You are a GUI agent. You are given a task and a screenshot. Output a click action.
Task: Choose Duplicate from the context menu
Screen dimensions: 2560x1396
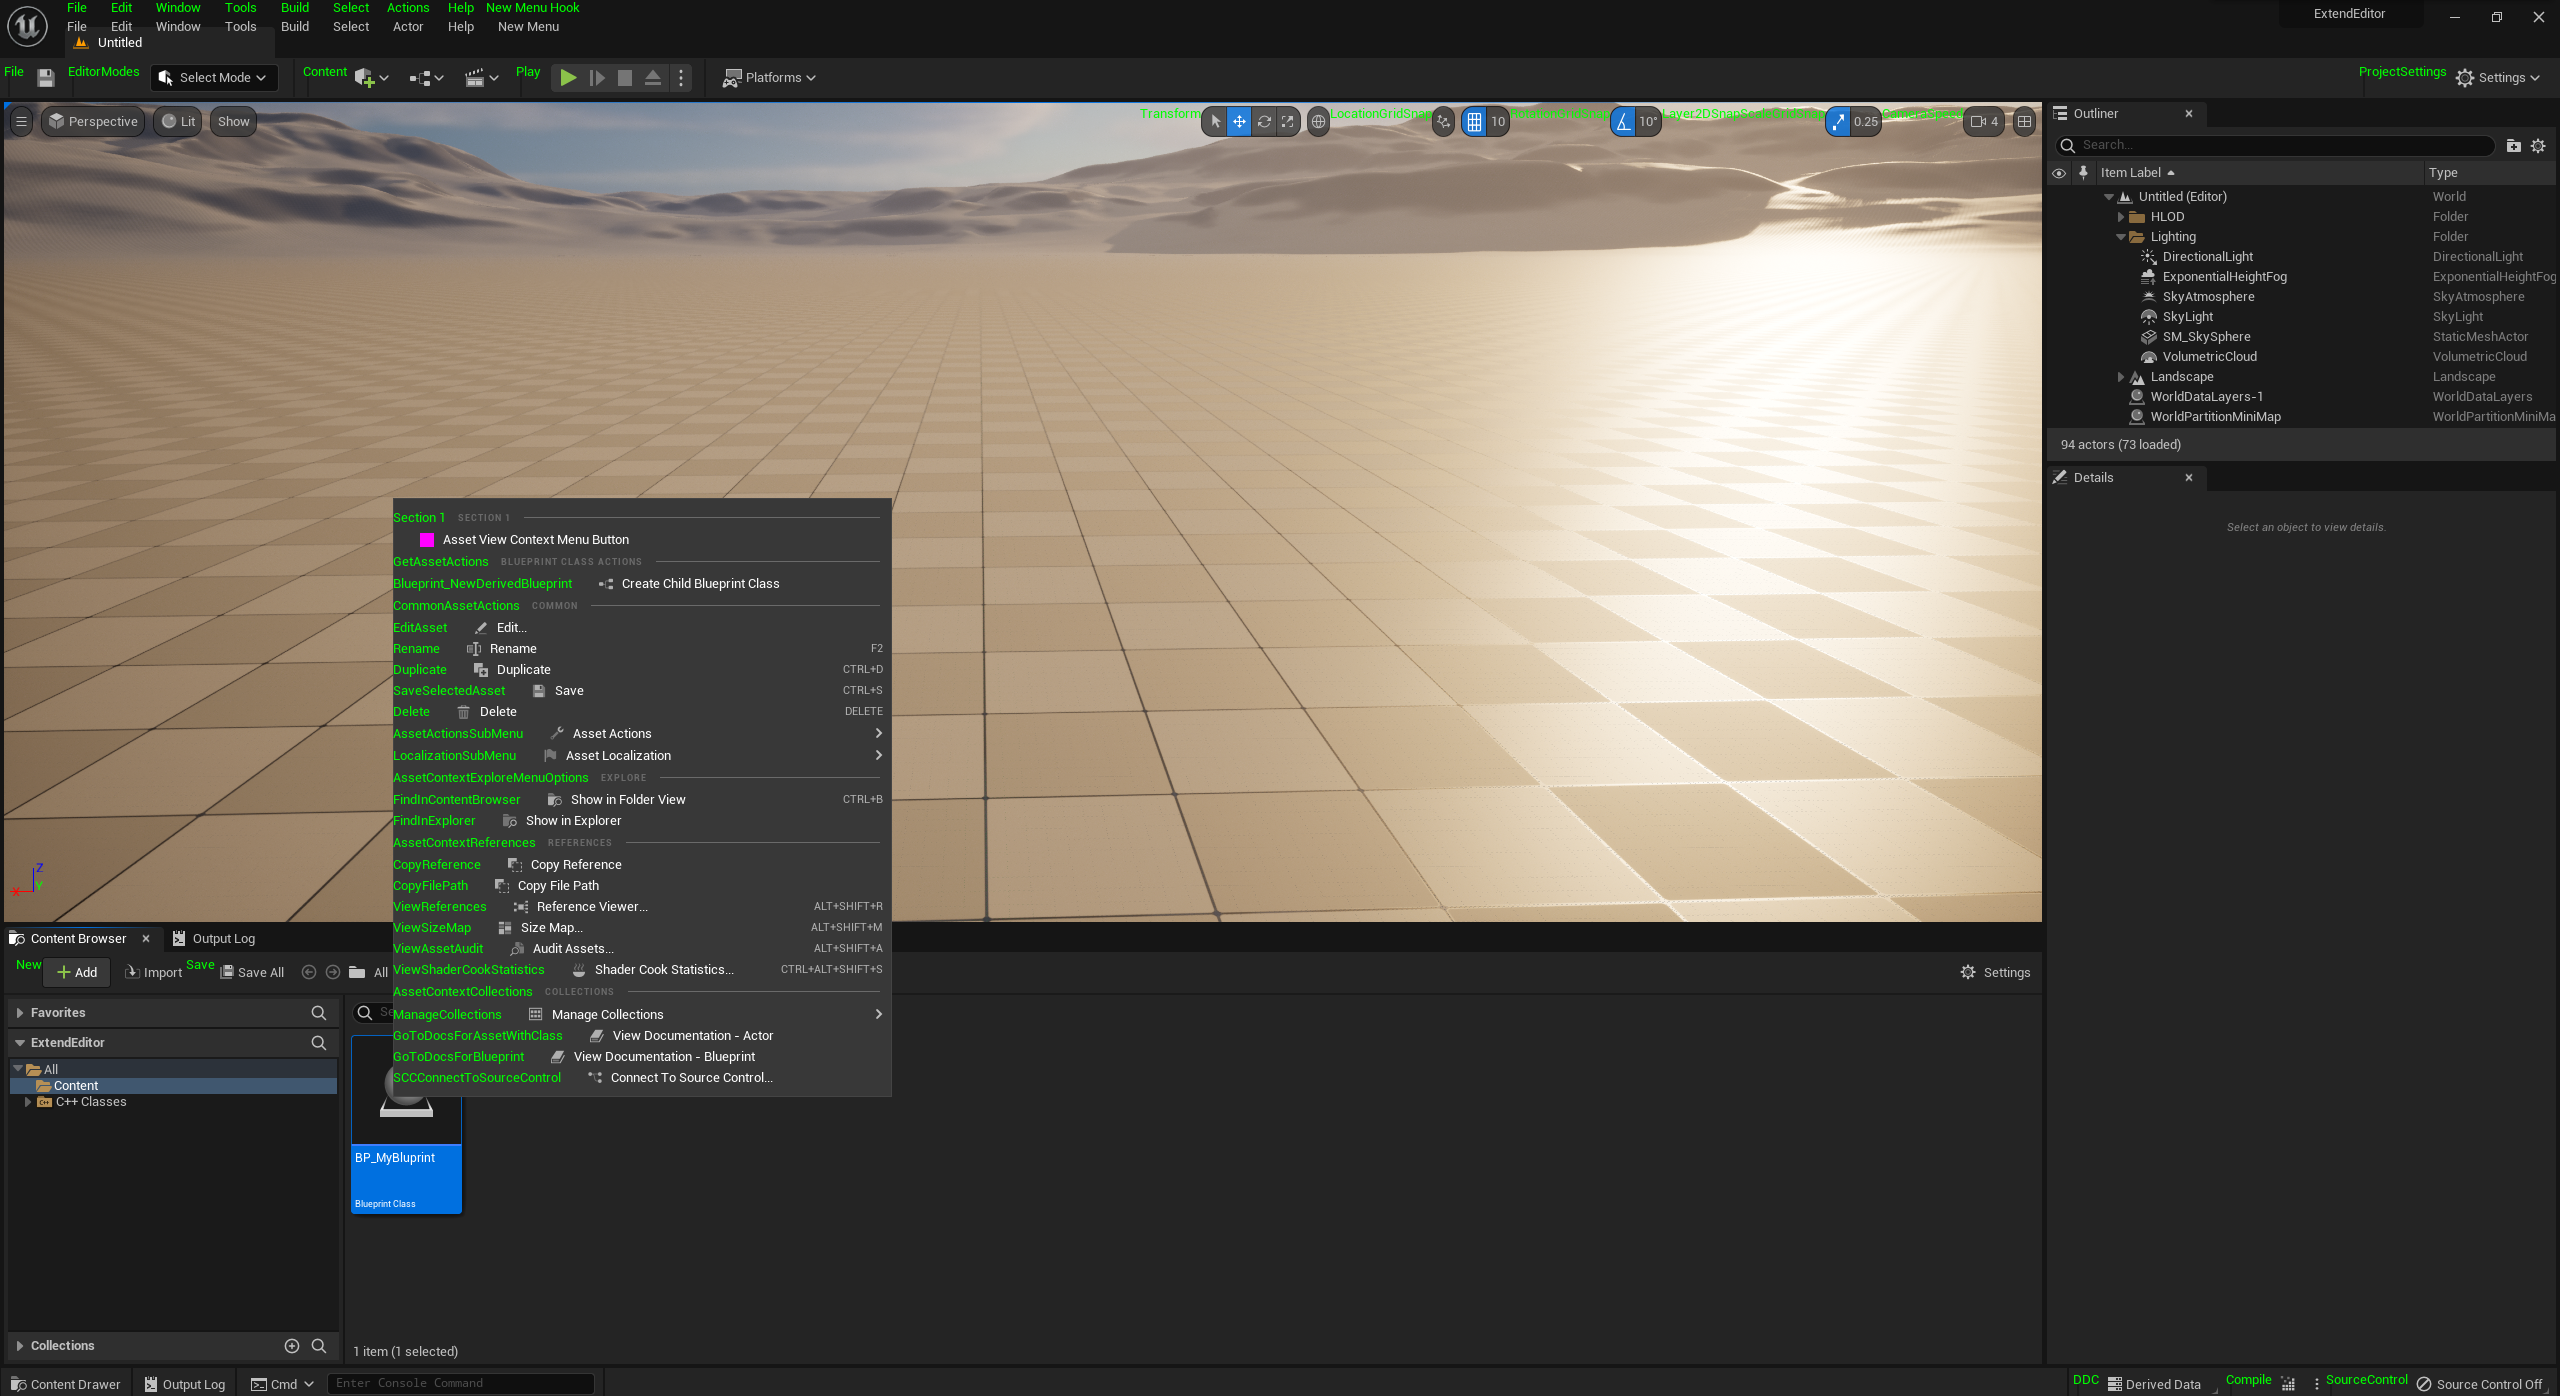click(523, 670)
